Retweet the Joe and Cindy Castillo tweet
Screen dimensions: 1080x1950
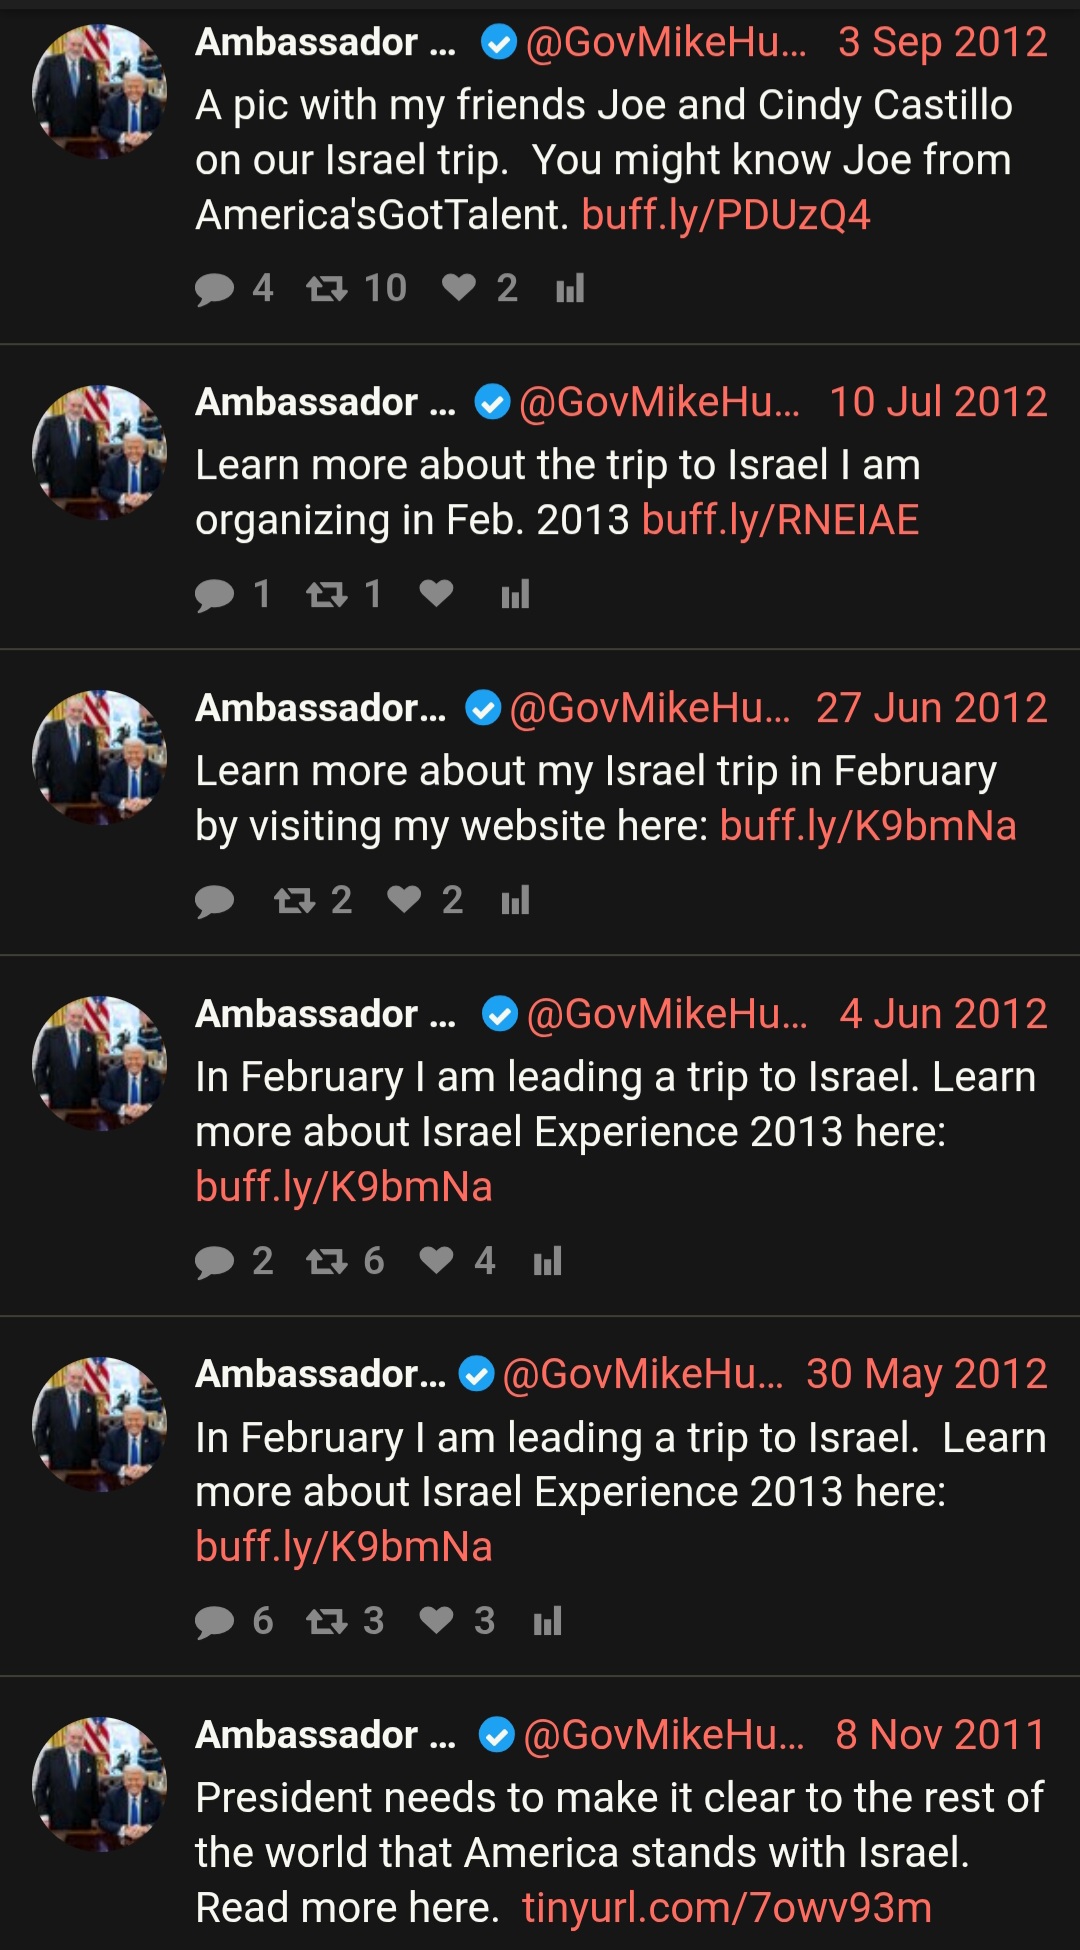tap(326, 289)
